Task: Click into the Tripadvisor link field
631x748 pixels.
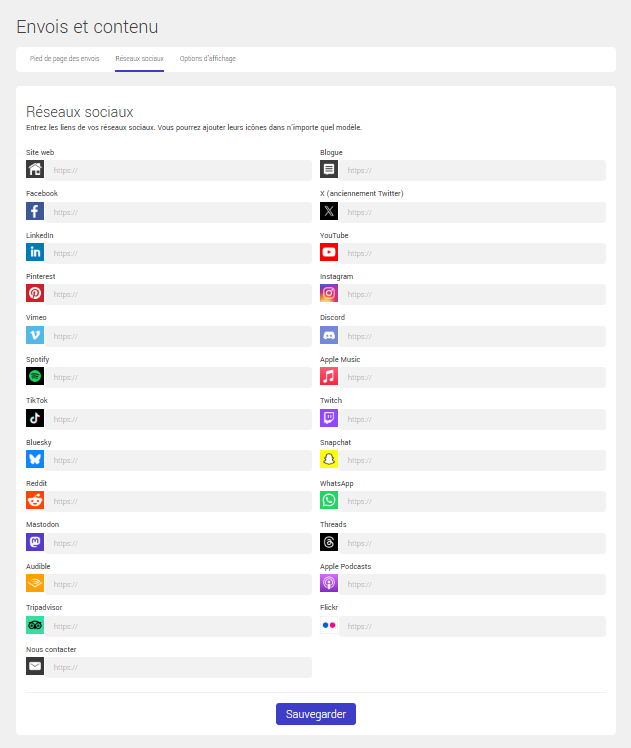Action: (x=178, y=626)
